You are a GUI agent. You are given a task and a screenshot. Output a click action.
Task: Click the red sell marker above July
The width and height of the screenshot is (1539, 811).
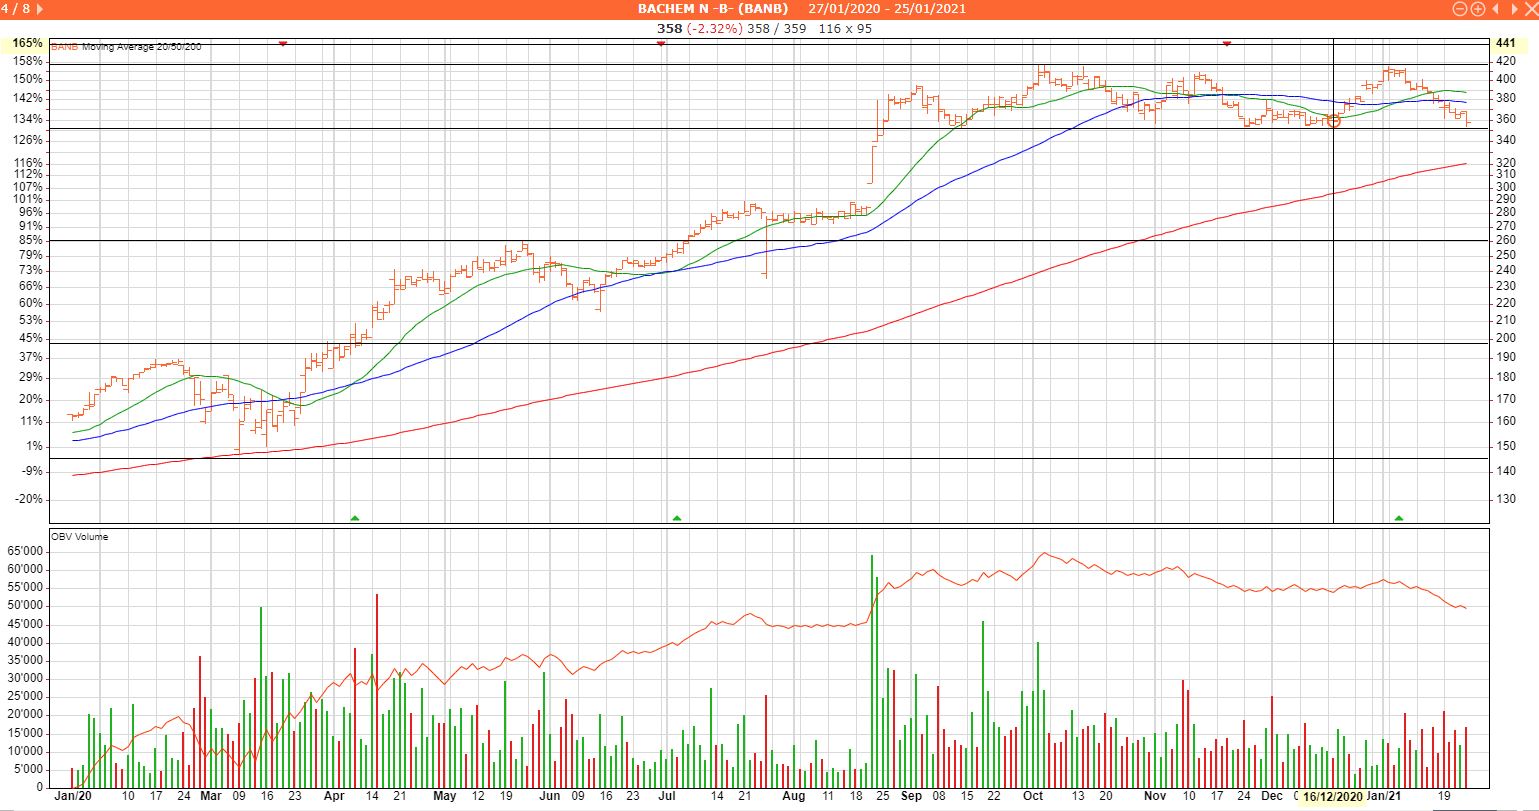click(661, 43)
